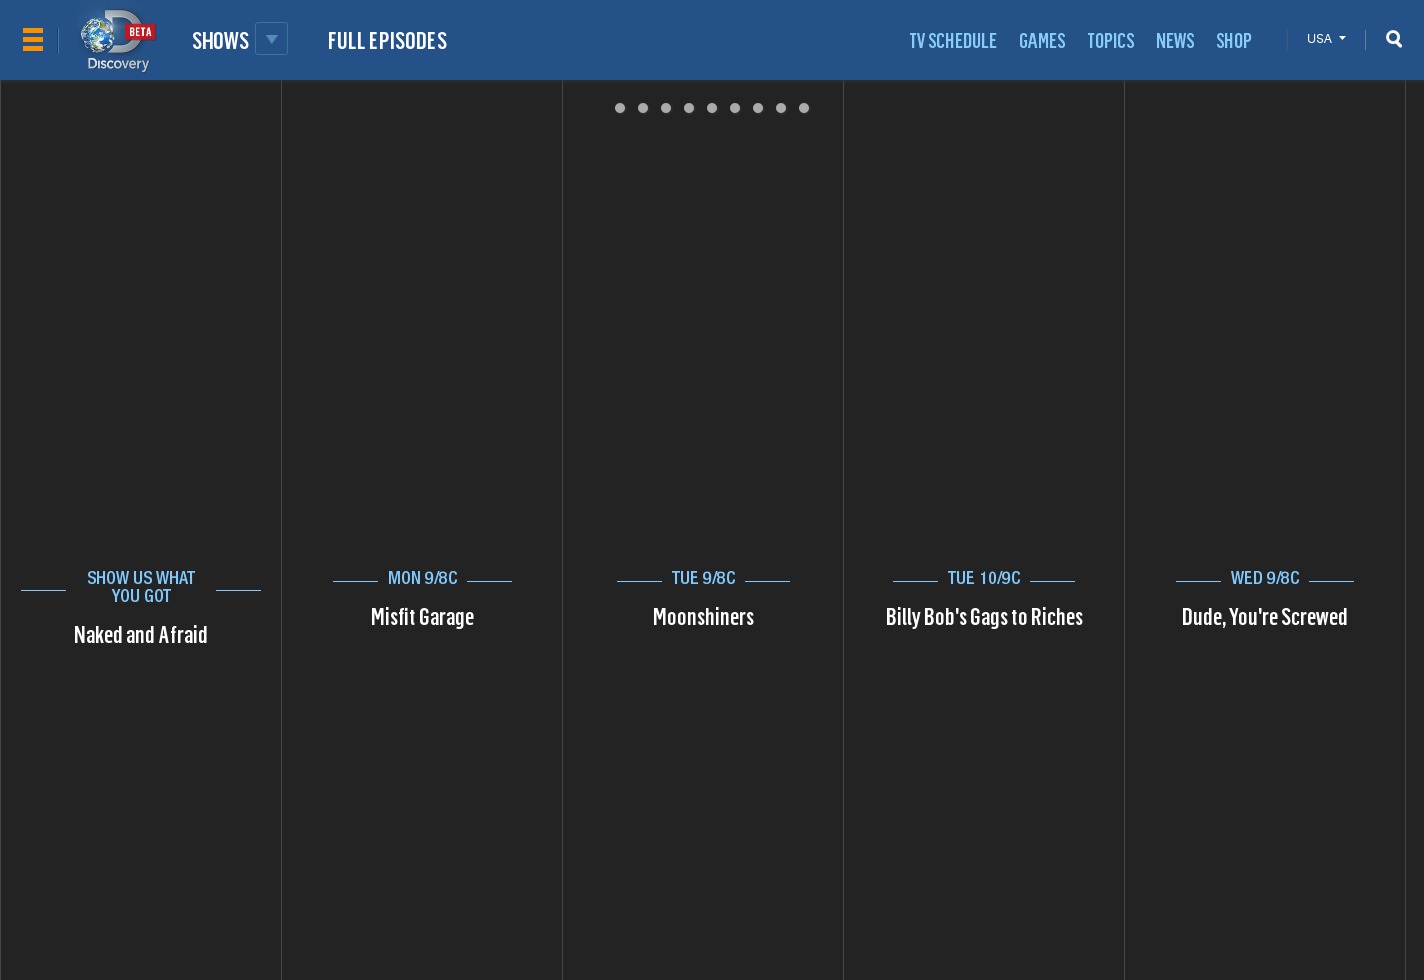Open Billy Bob's Gags to Riches
The width and height of the screenshot is (1424, 980).
984,616
